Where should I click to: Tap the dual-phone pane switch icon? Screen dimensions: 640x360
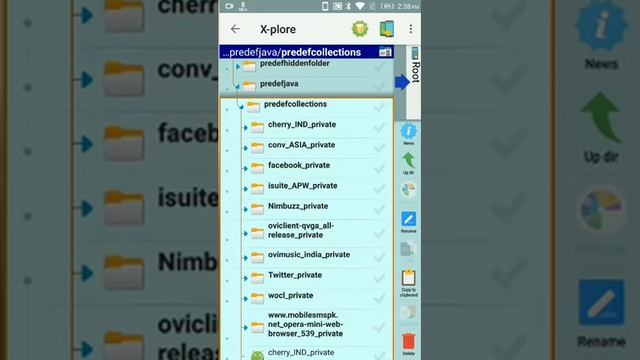[387, 29]
